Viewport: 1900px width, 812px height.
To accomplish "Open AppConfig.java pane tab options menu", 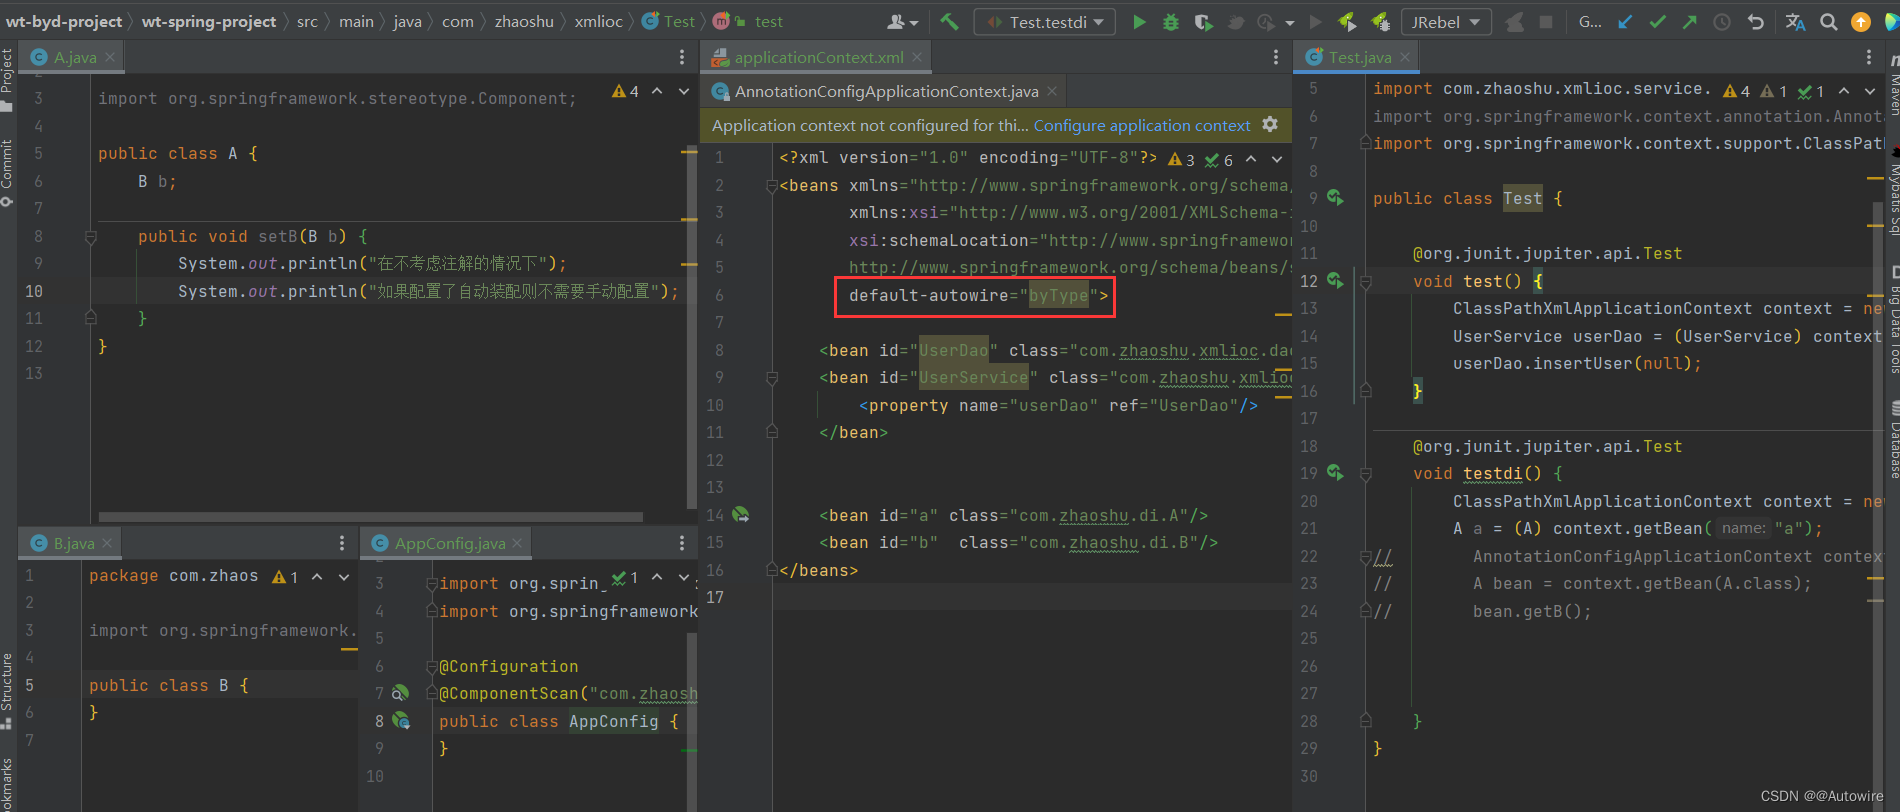I will [x=682, y=543].
